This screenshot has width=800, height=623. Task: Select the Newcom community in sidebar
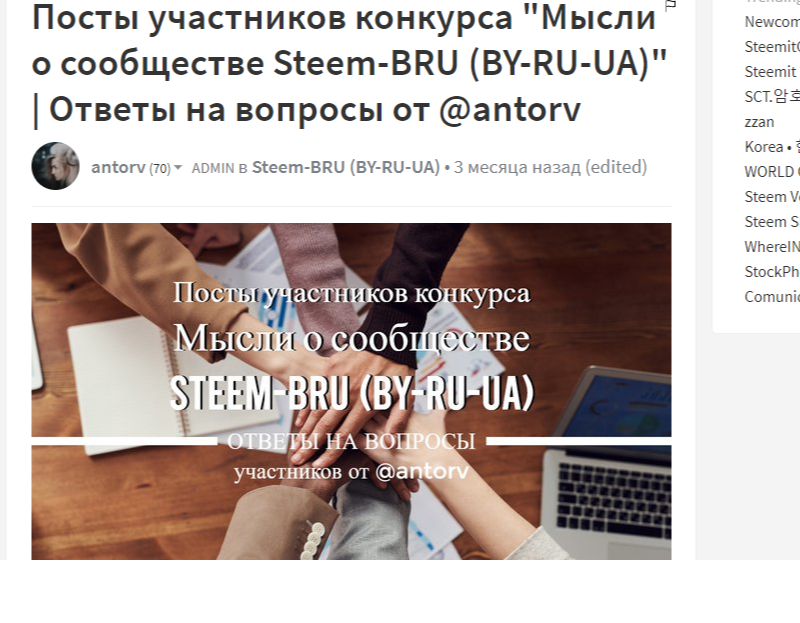pos(772,22)
